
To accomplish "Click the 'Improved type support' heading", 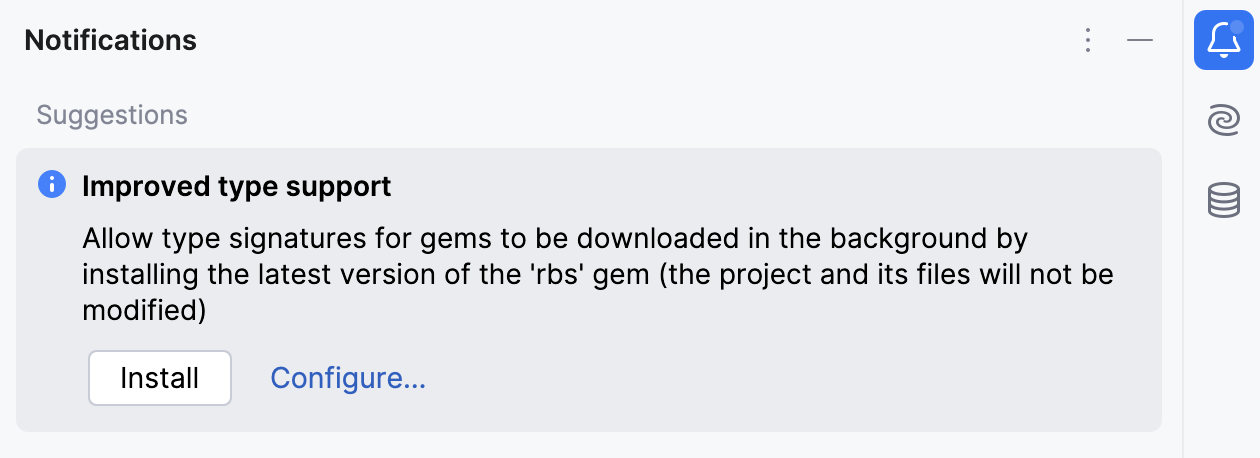I will point(236,186).
